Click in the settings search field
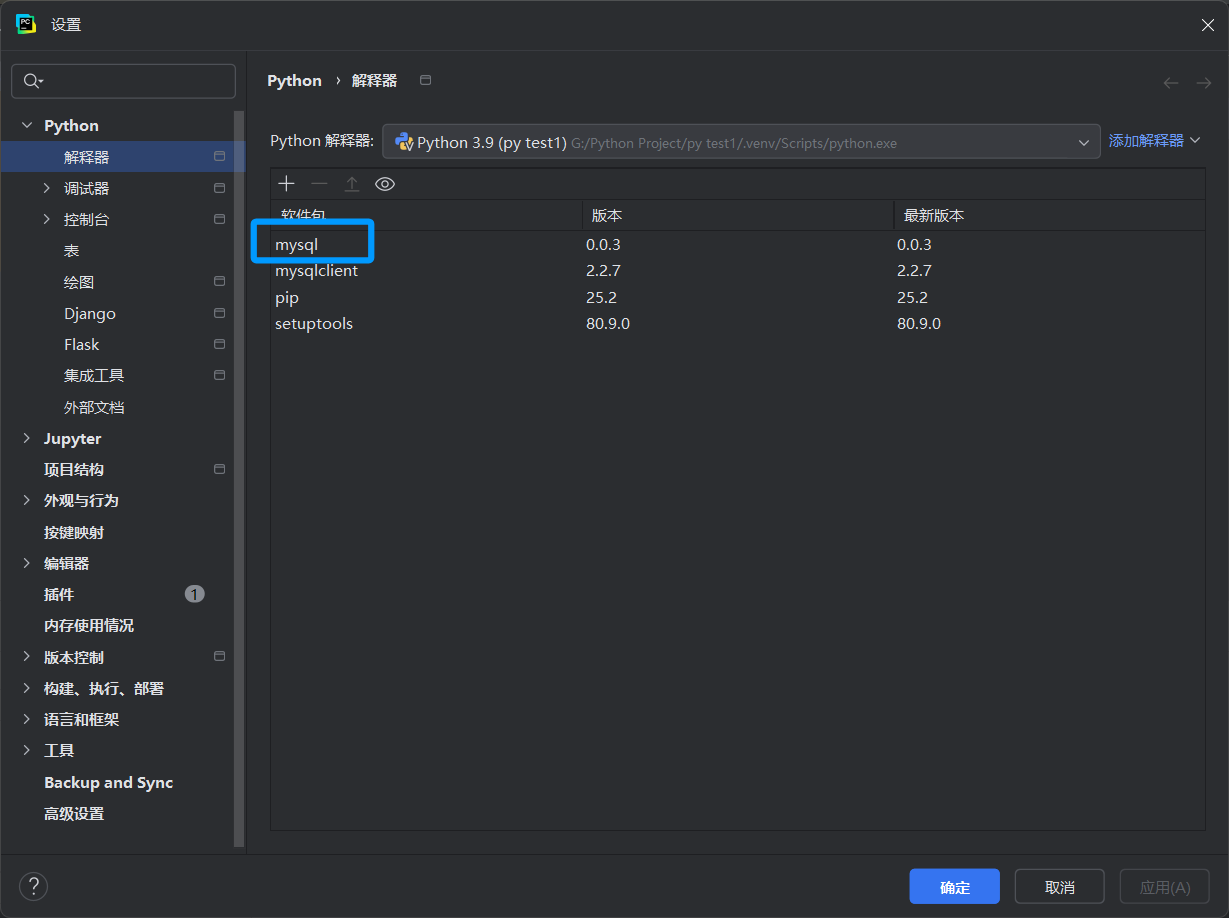Image resolution: width=1229 pixels, height=918 pixels. coord(123,81)
